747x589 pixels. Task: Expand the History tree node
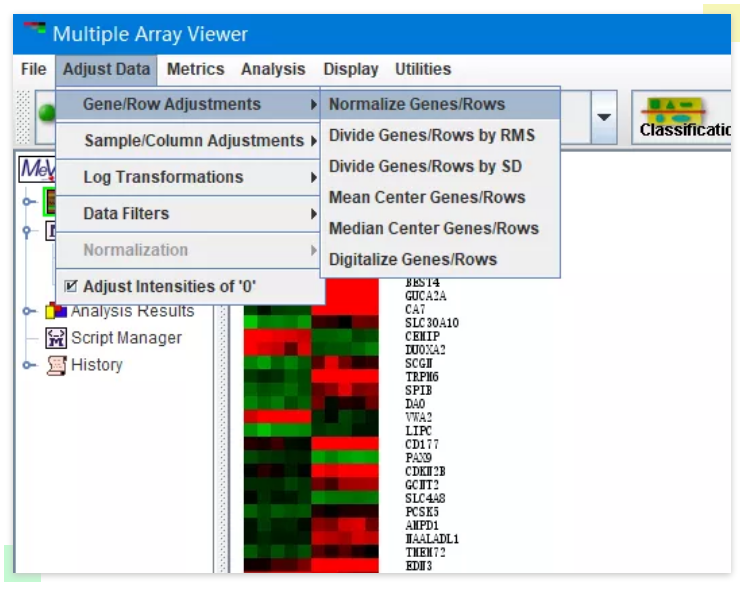click(28, 365)
